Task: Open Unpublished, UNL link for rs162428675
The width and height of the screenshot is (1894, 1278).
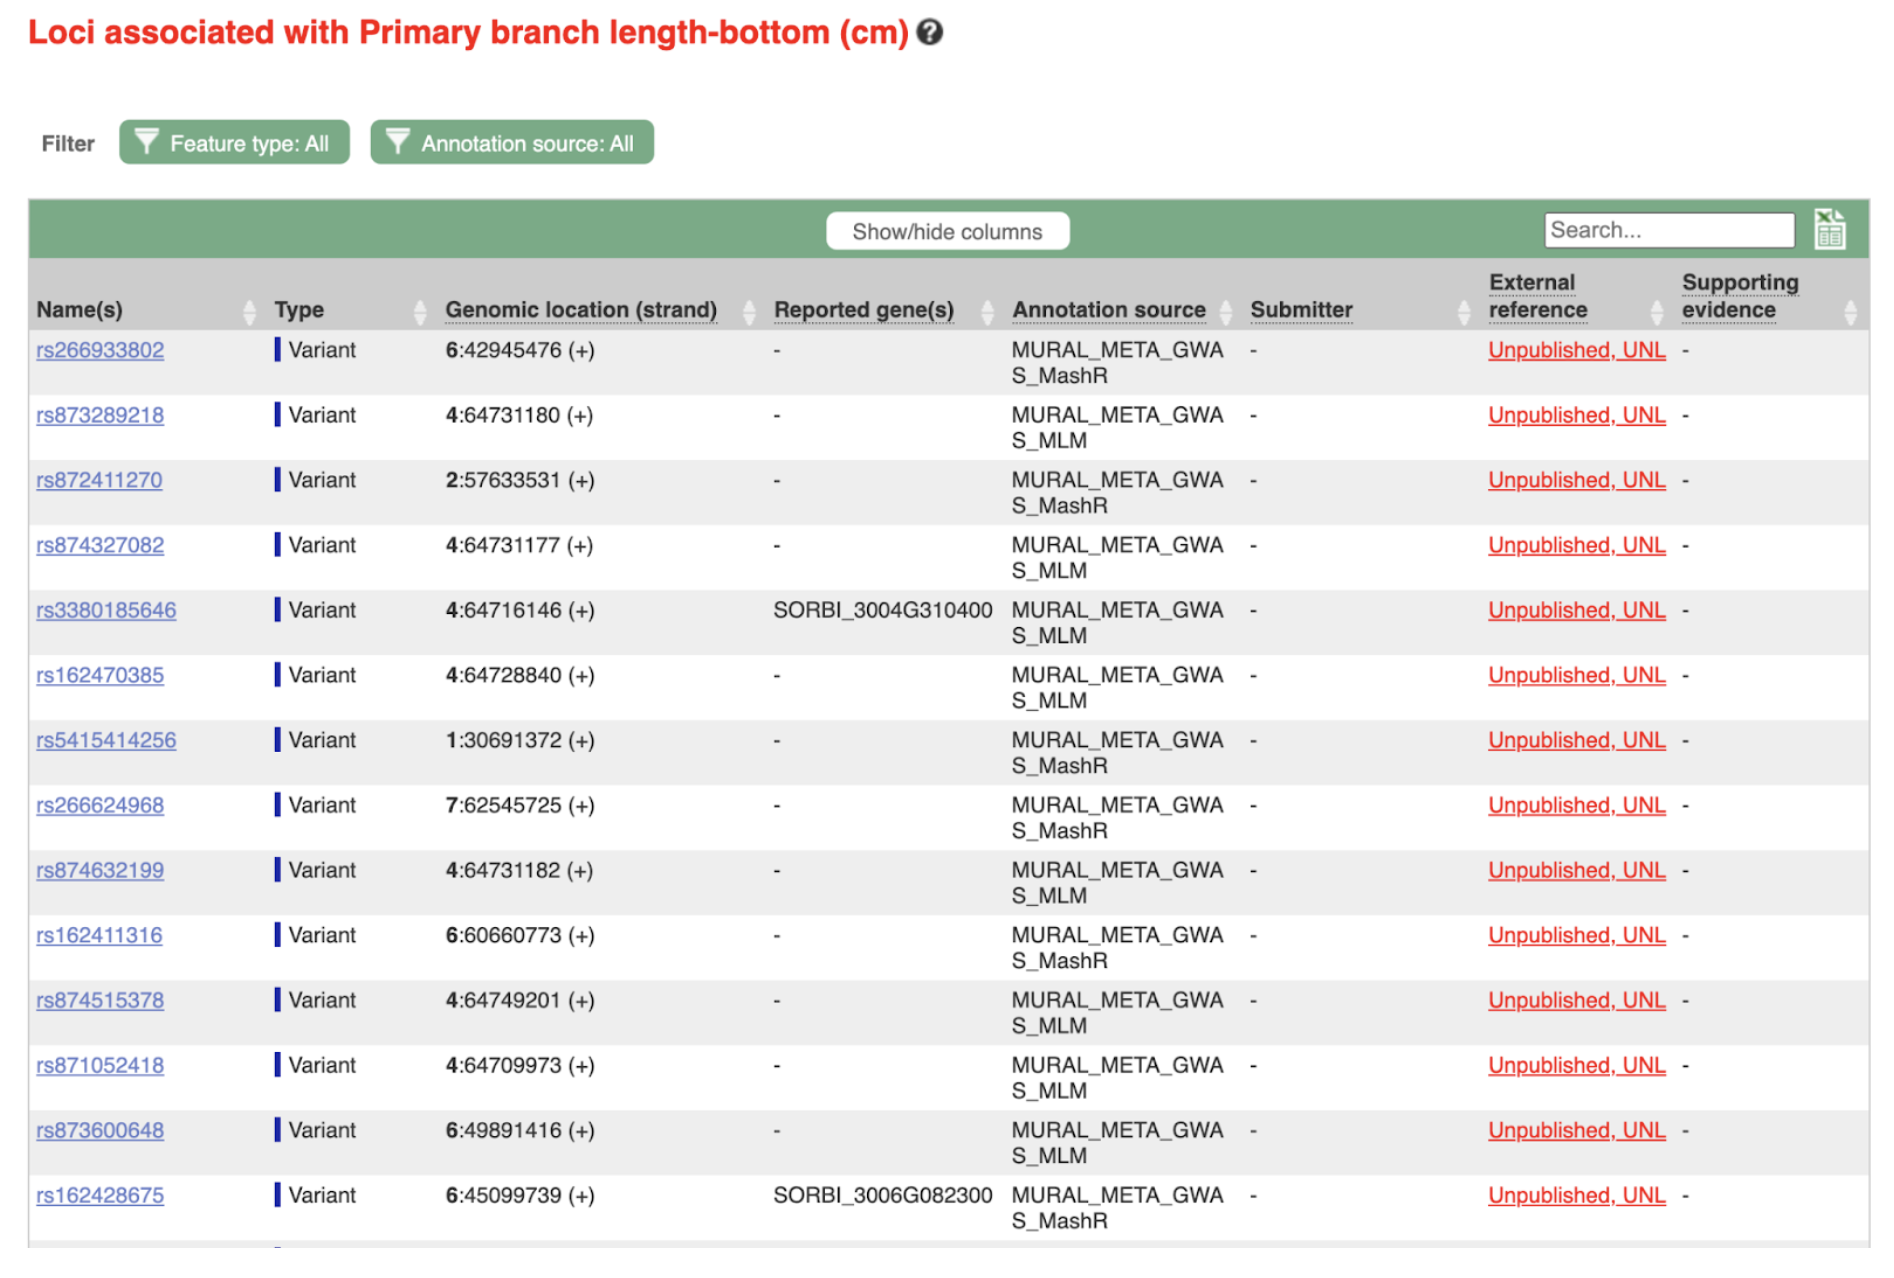Action: coord(1577,1195)
